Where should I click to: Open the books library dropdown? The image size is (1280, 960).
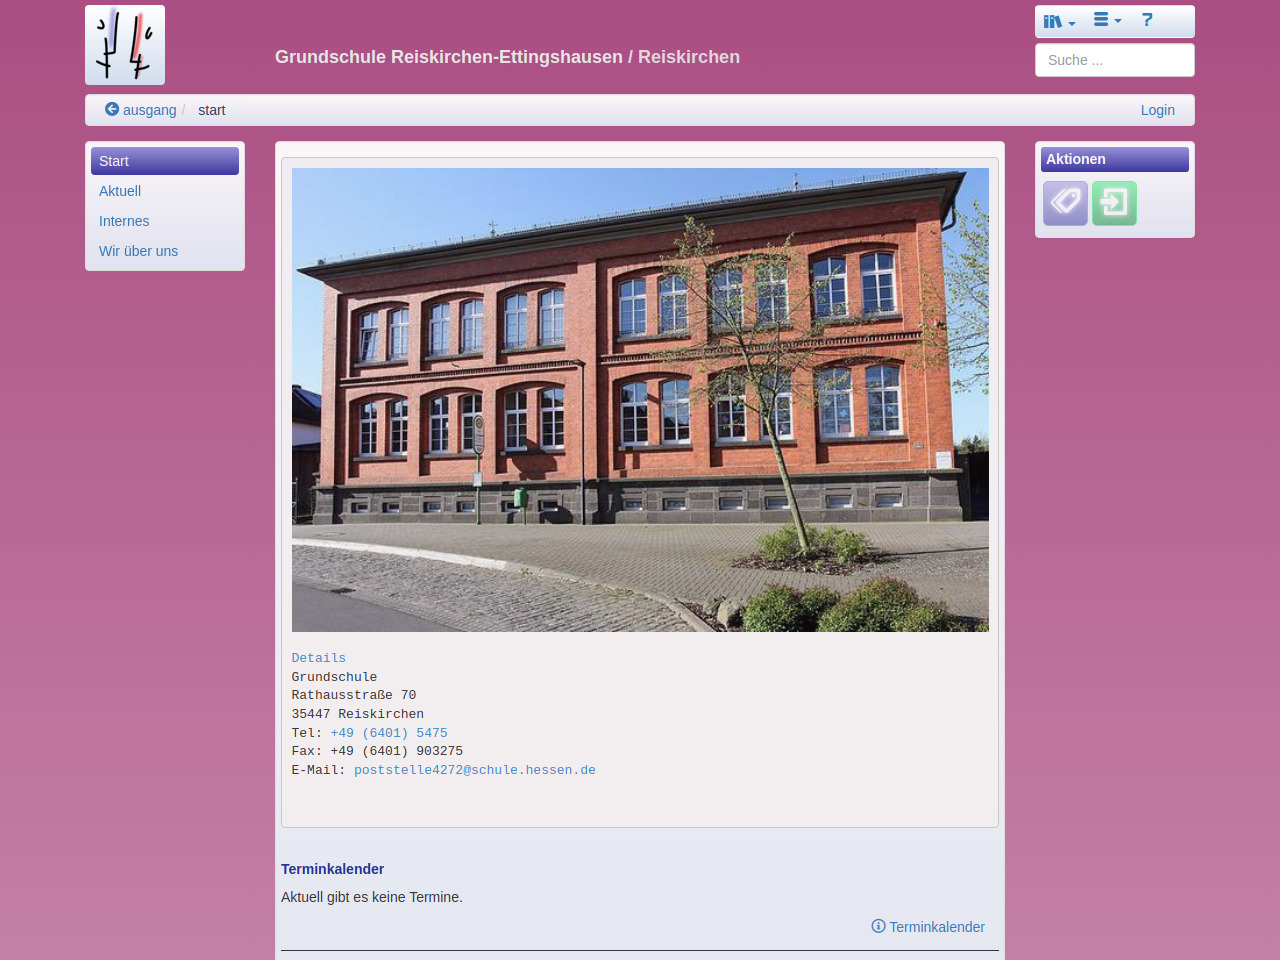(1059, 21)
